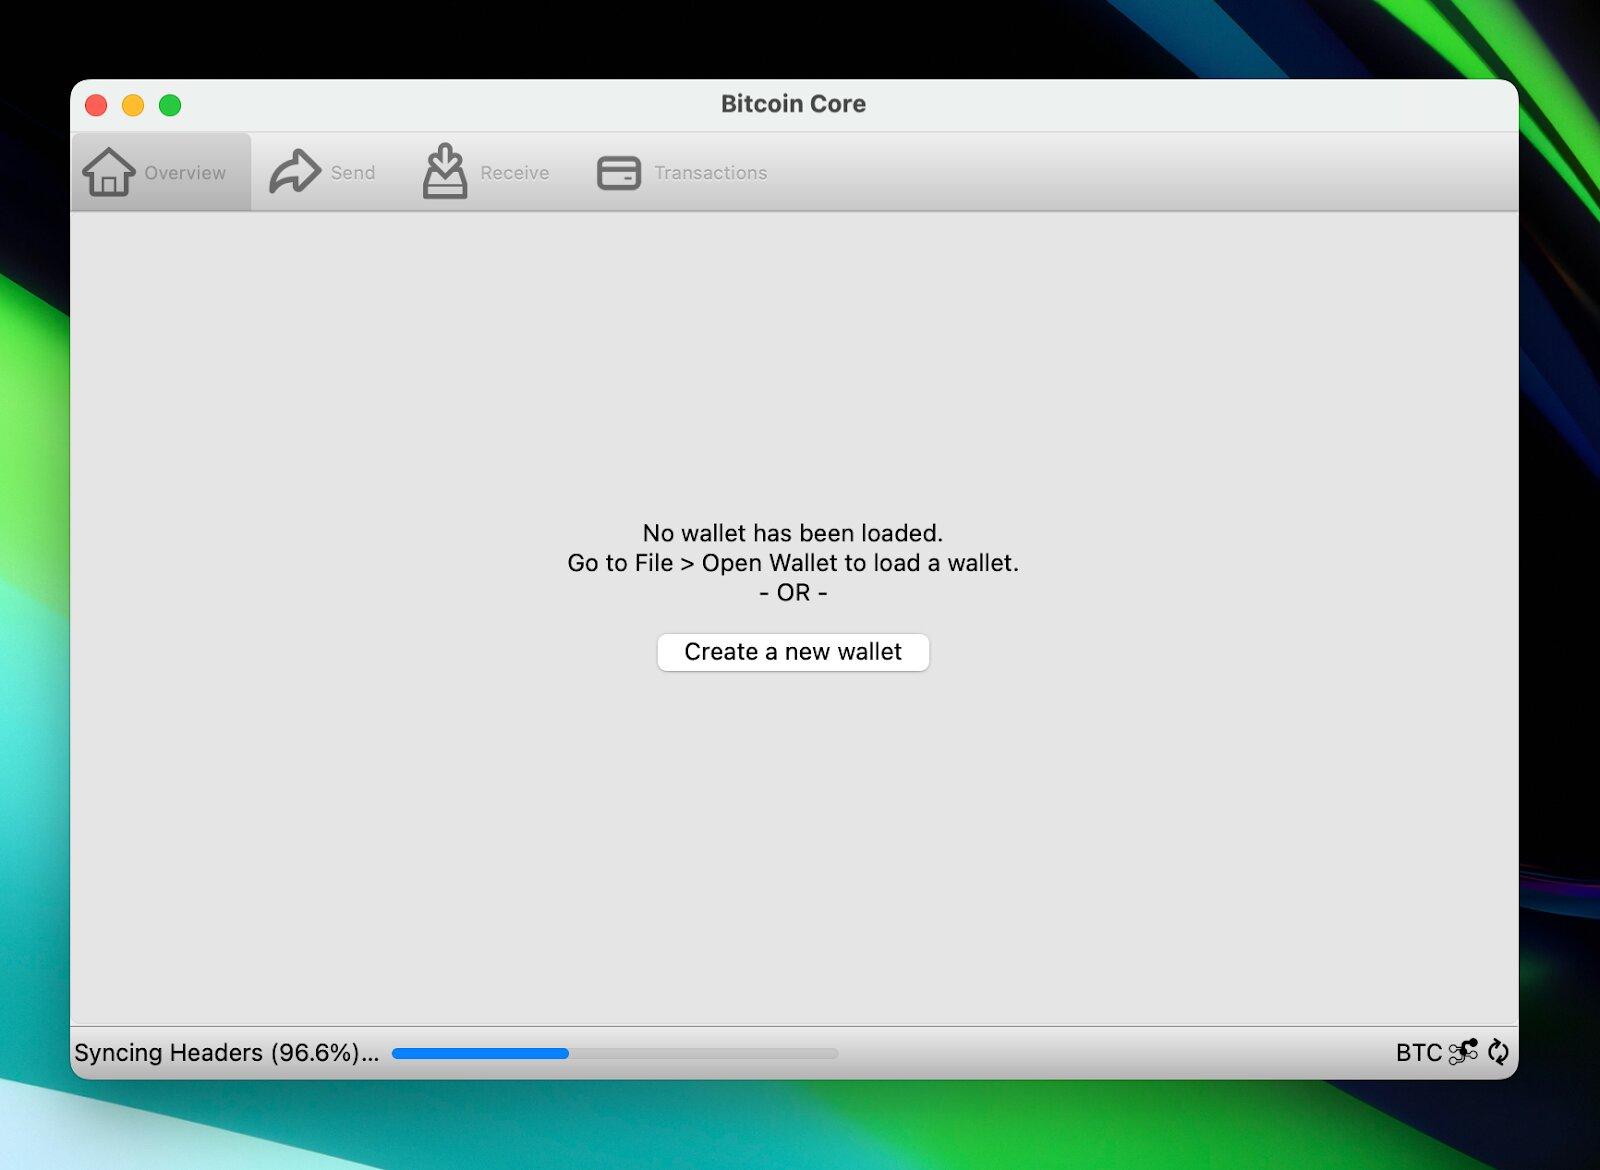Click the Overview house icon

coord(108,172)
